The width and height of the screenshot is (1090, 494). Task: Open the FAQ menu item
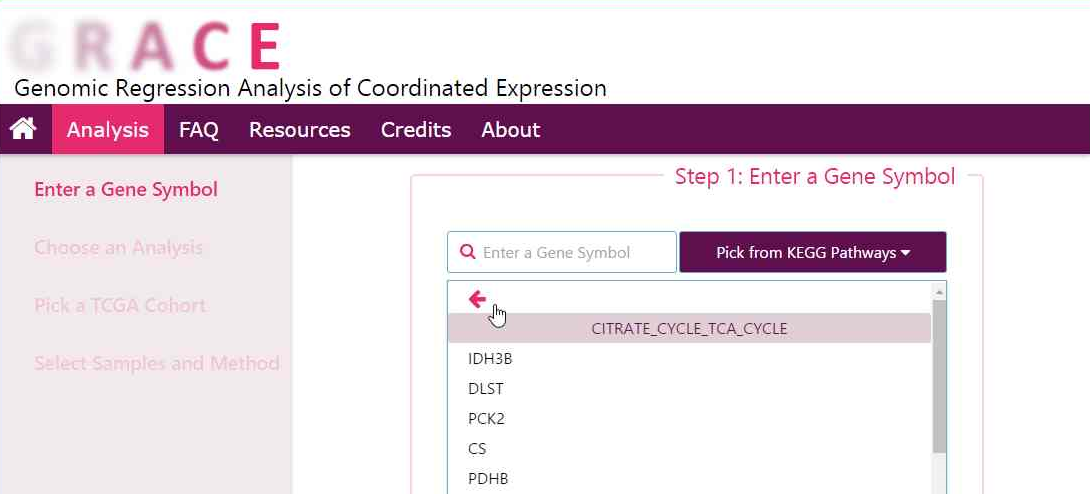[199, 129]
